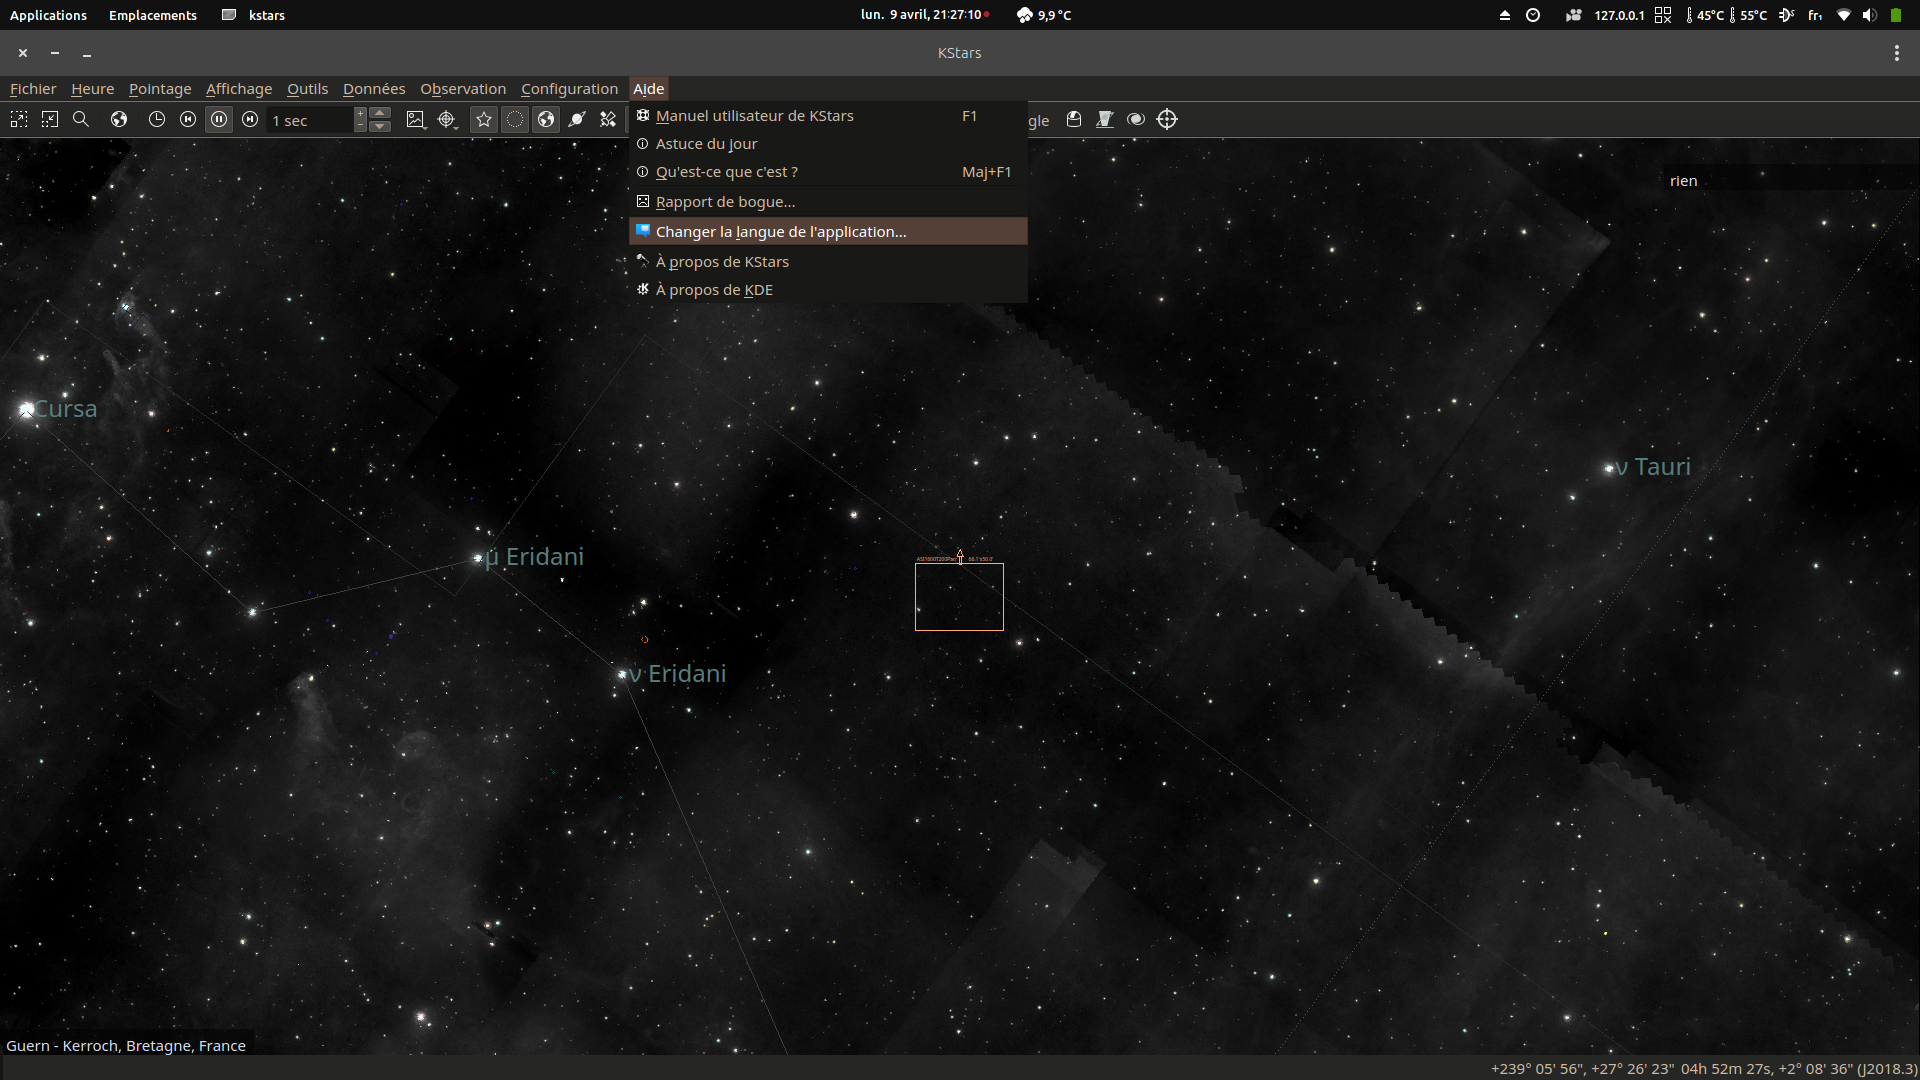The height and width of the screenshot is (1080, 1920).
Task: Expand the FOV target symbol dropdown
Action: point(457,126)
